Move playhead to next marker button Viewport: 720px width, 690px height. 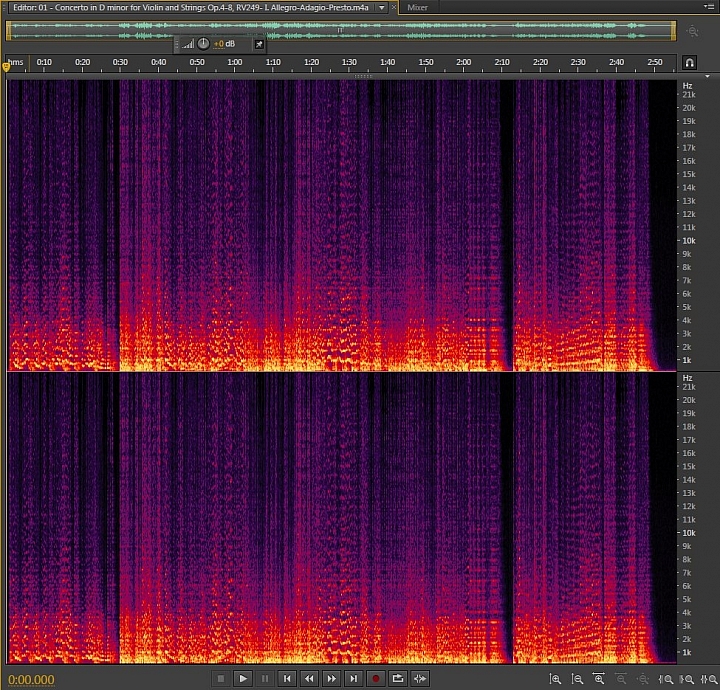pos(353,678)
